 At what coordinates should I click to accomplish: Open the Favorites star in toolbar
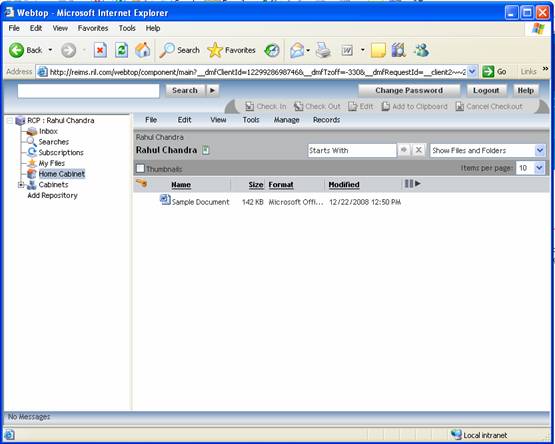pos(214,50)
